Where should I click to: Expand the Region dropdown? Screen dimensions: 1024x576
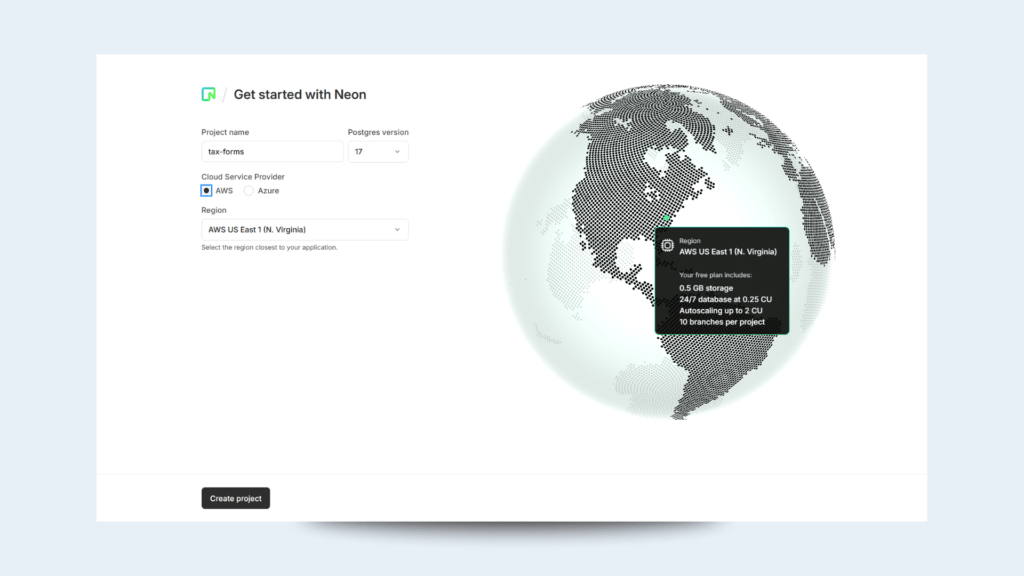point(304,230)
